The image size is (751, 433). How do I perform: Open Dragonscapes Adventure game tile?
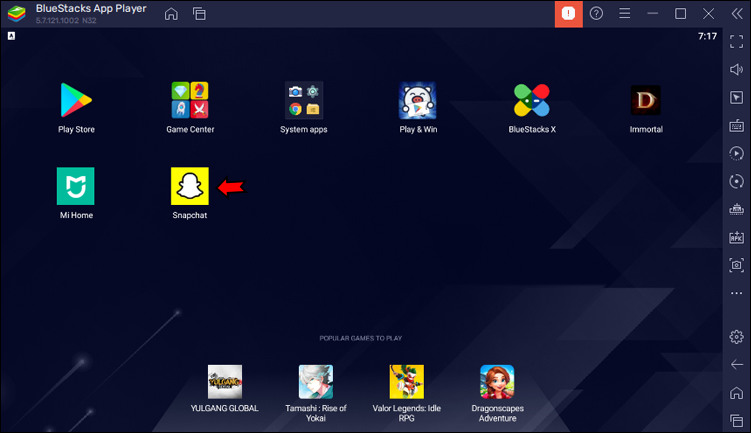(497, 382)
